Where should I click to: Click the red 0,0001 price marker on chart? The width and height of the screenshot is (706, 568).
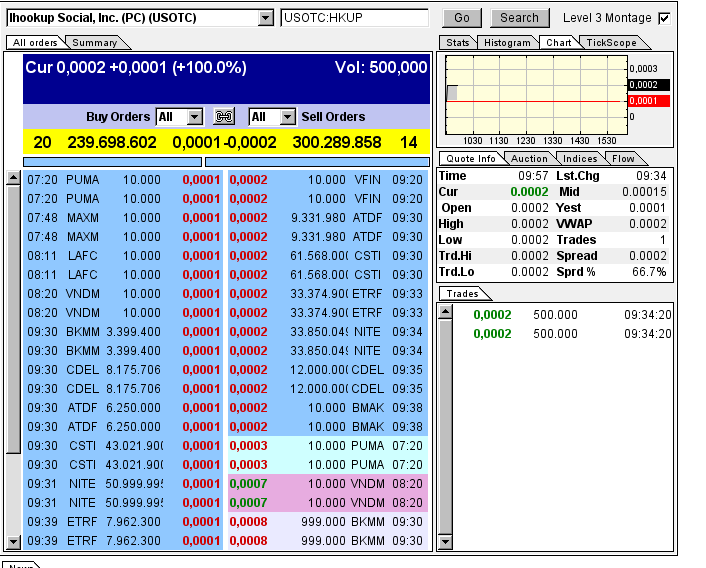(x=648, y=101)
